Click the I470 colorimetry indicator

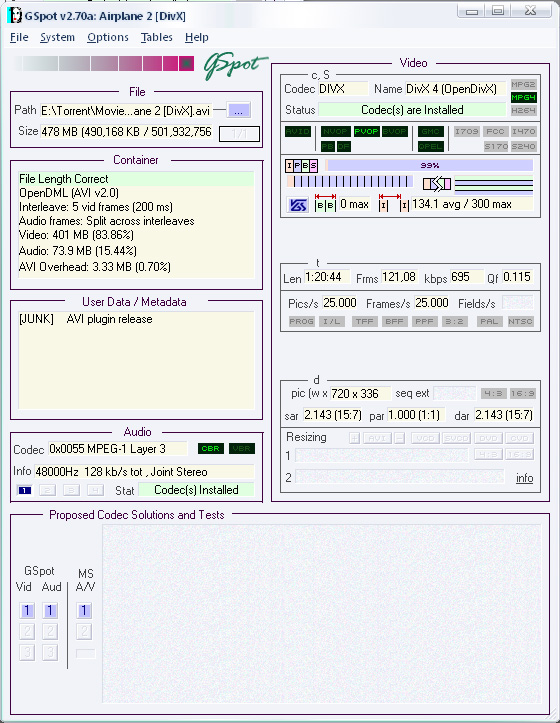524,131
